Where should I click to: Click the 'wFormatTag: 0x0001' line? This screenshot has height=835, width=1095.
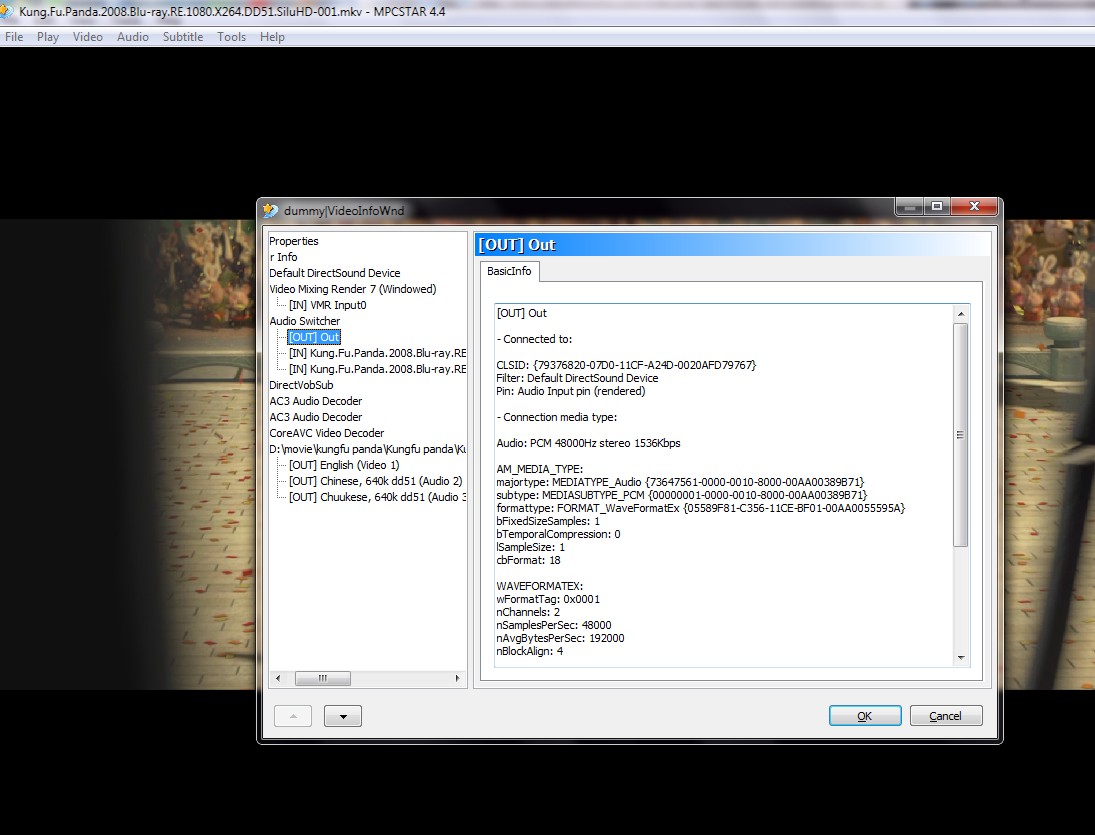(548, 599)
